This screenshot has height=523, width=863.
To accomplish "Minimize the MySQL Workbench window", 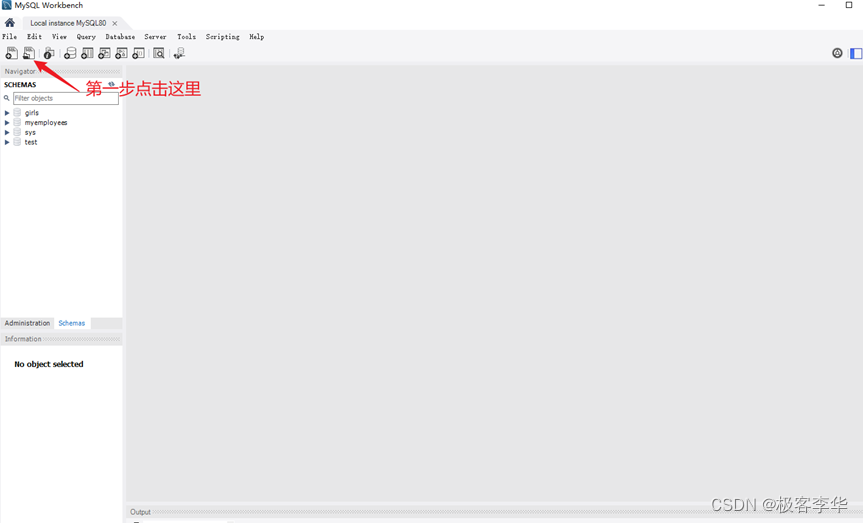I will [x=821, y=5].
